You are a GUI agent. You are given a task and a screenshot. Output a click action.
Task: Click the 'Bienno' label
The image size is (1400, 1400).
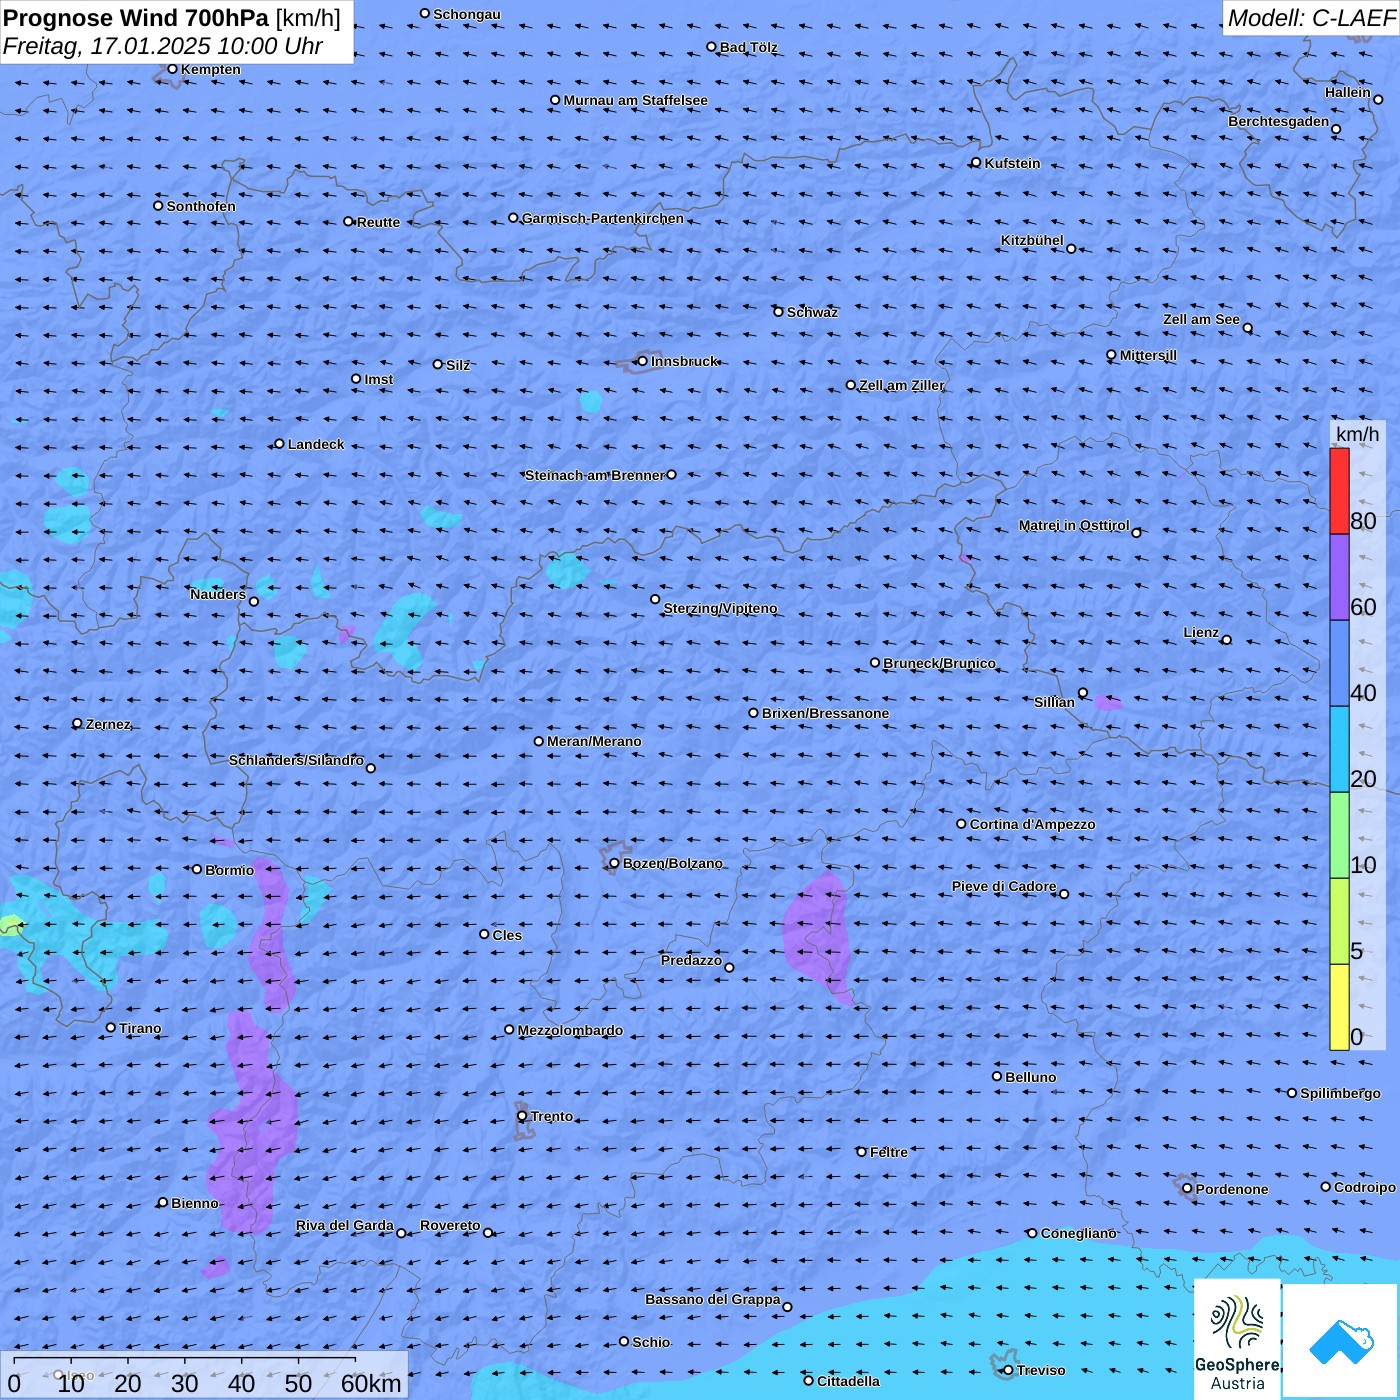coord(194,1203)
